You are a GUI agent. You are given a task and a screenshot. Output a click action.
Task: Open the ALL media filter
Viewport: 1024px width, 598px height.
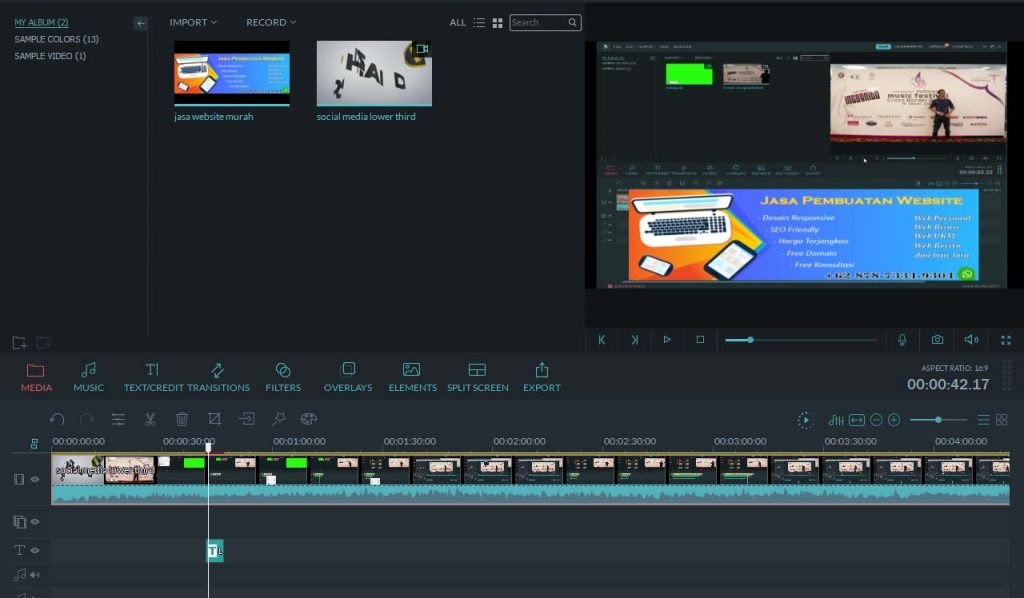[457, 23]
